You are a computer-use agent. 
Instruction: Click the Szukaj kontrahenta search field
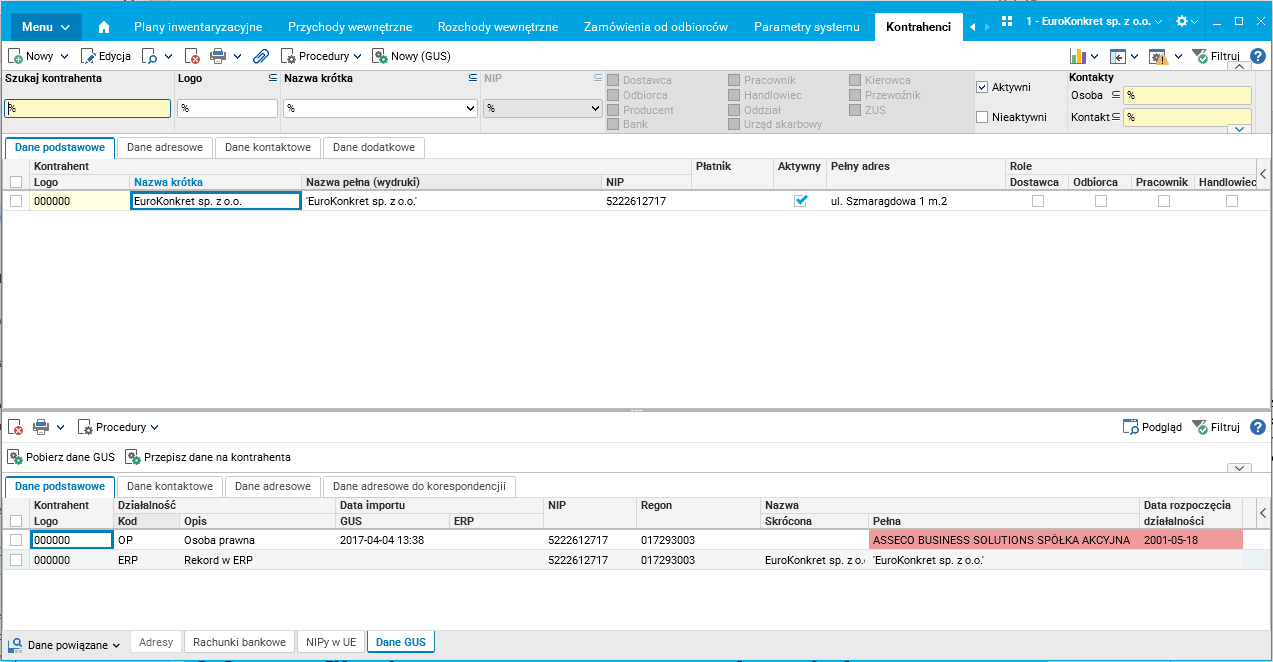point(87,108)
